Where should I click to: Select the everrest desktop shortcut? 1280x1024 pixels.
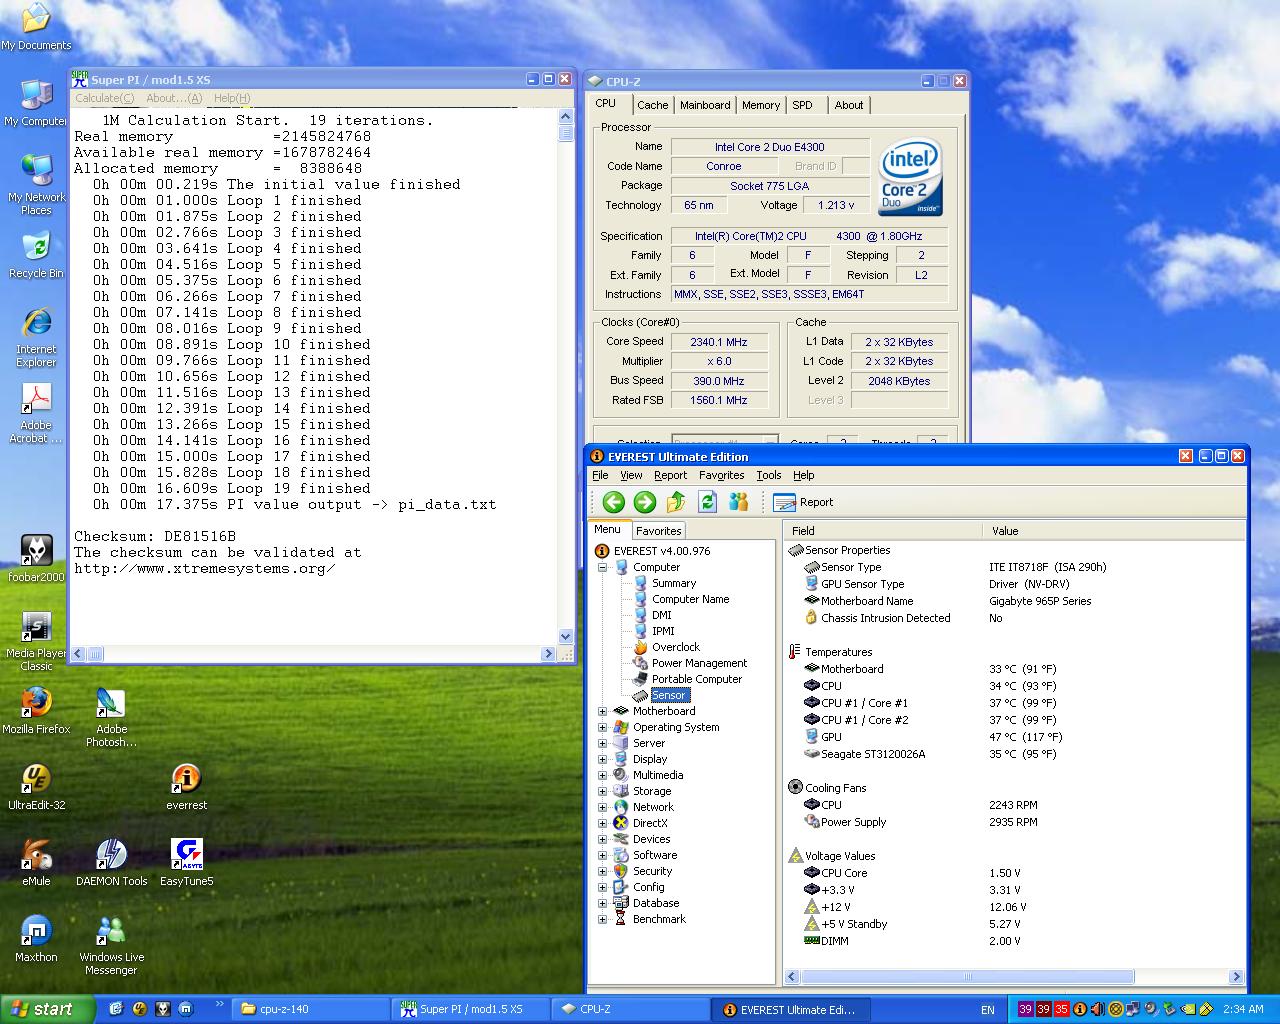pyautogui.click(x=186, y=787)
